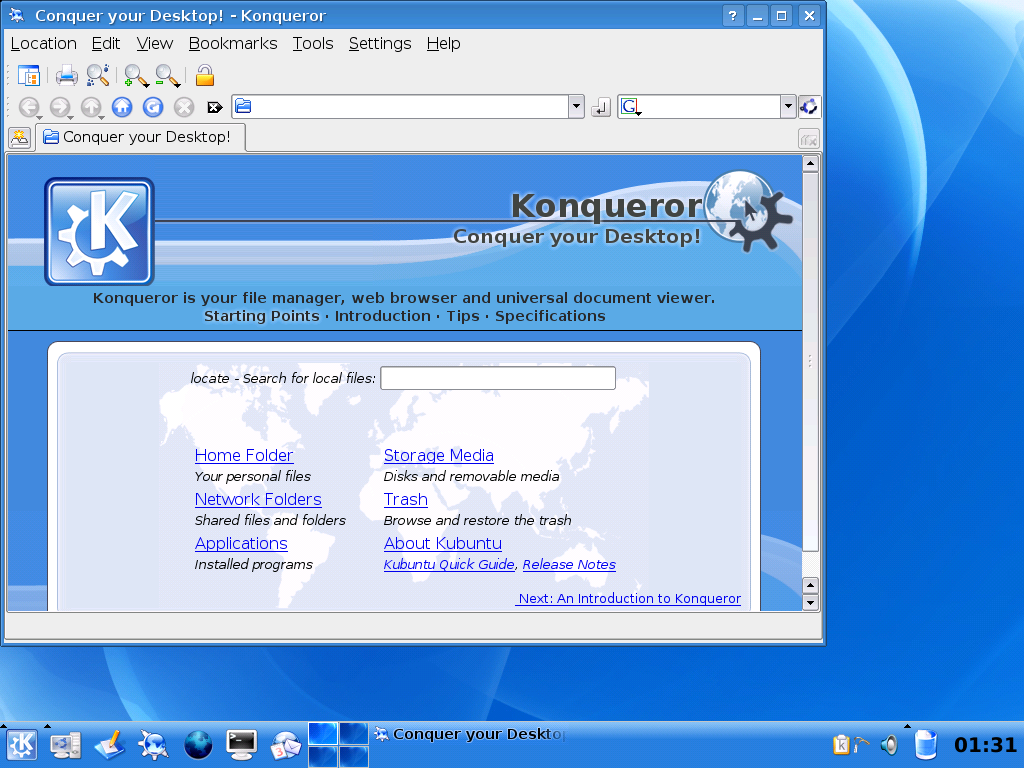Open the mail client panel icon
This screenshot has height=768, width=1024.
(x=285, y=744)
